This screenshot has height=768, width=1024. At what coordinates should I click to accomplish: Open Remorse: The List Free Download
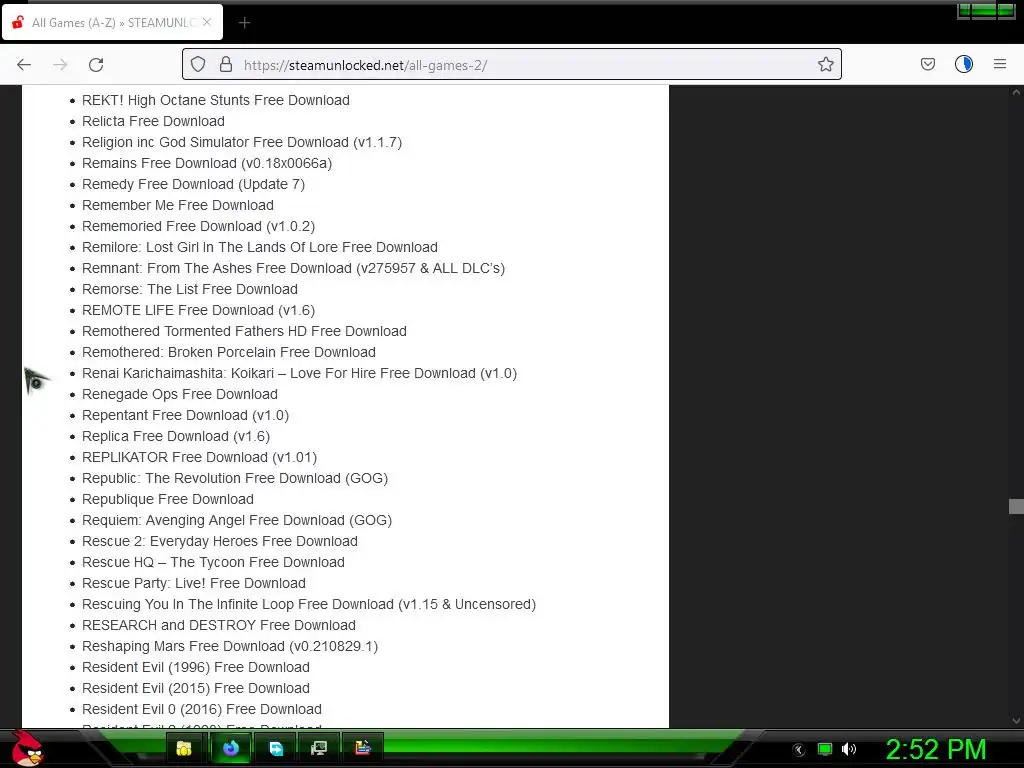point(189,289)
